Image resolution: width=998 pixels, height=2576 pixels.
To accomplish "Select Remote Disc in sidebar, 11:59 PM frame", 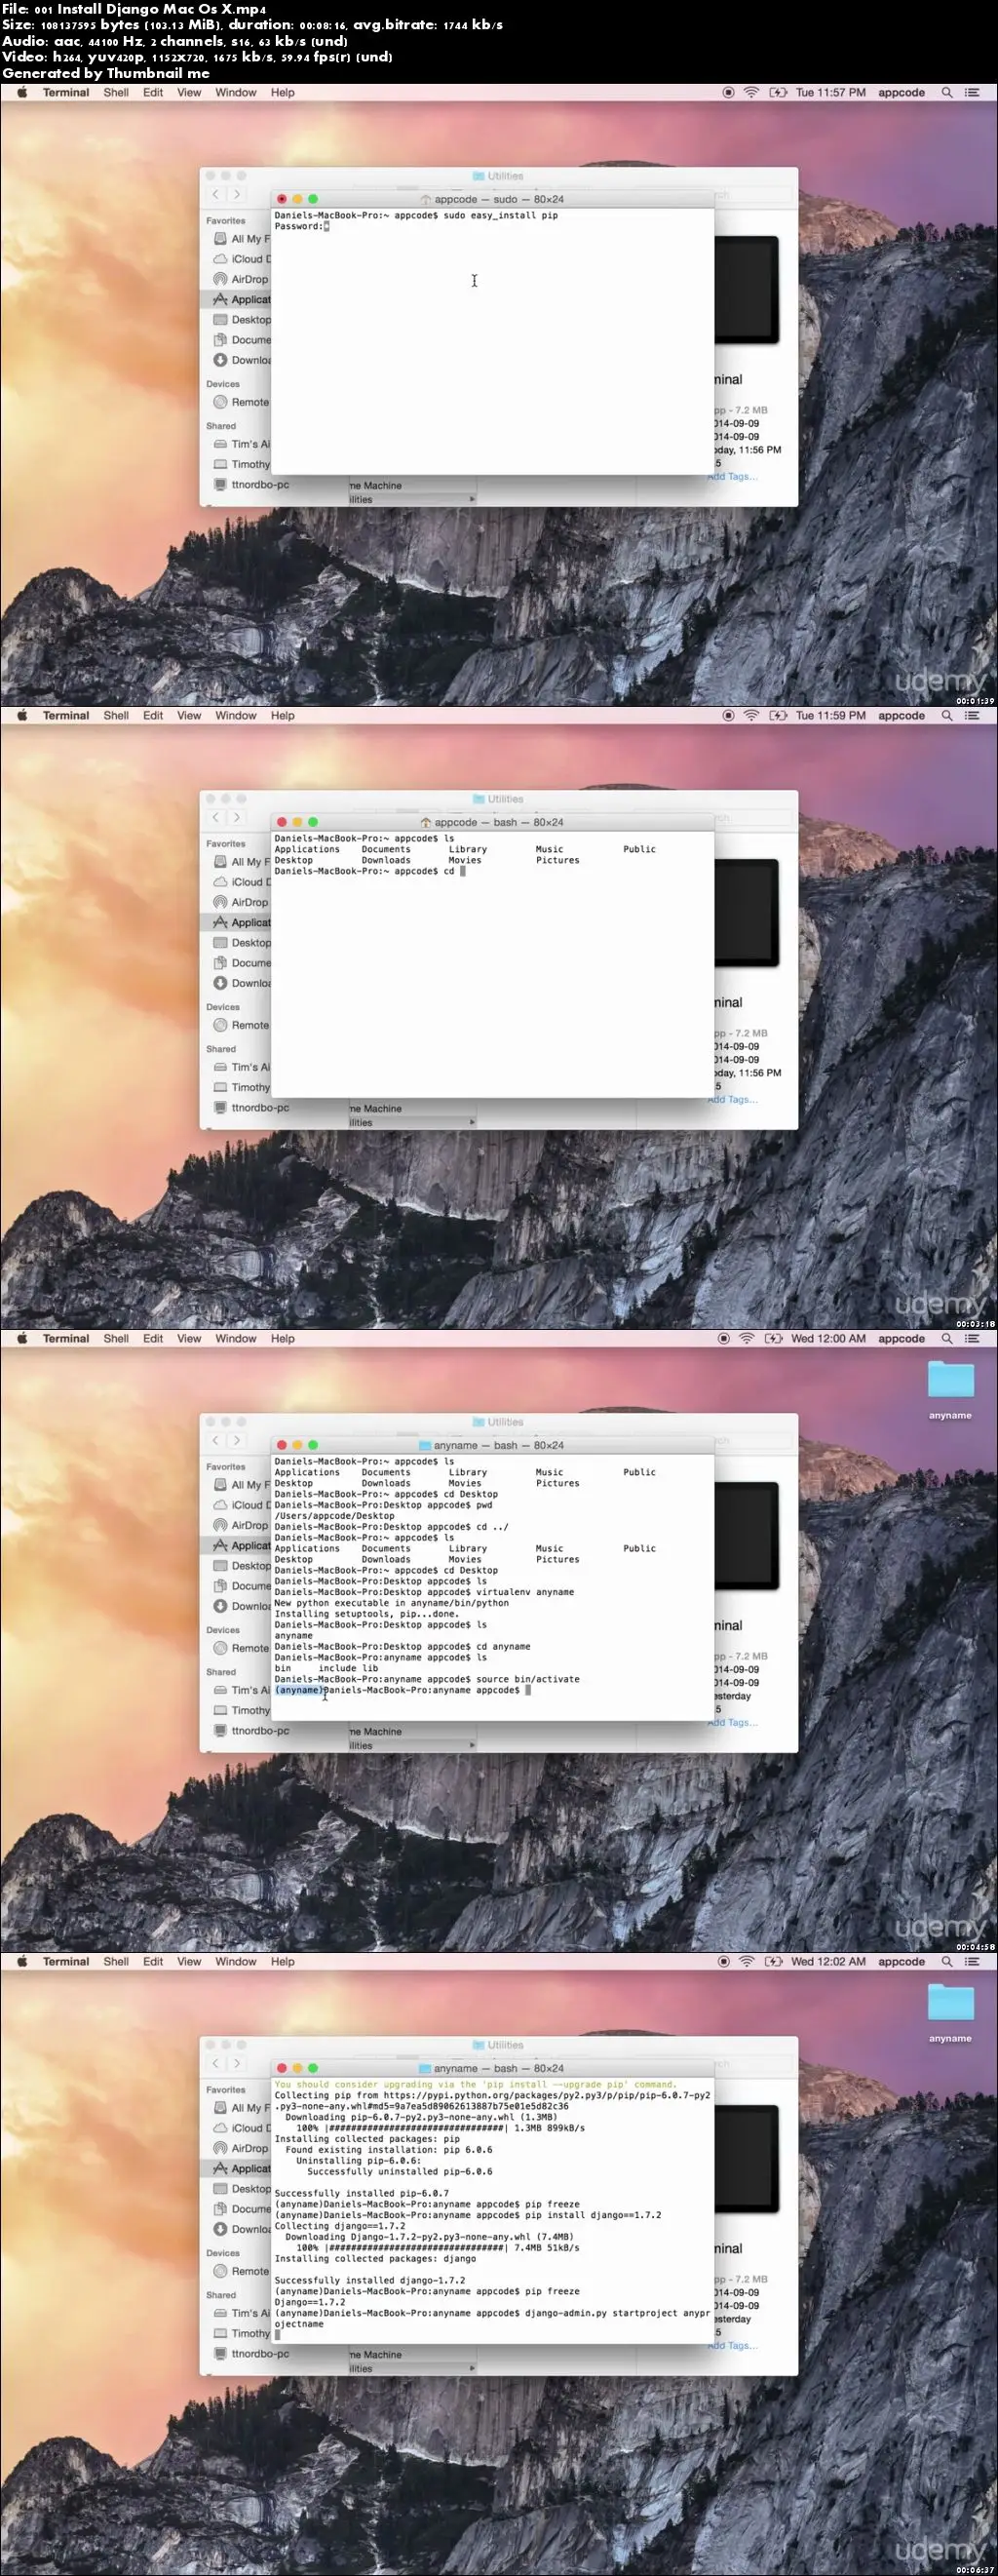I will point(241,1025).
